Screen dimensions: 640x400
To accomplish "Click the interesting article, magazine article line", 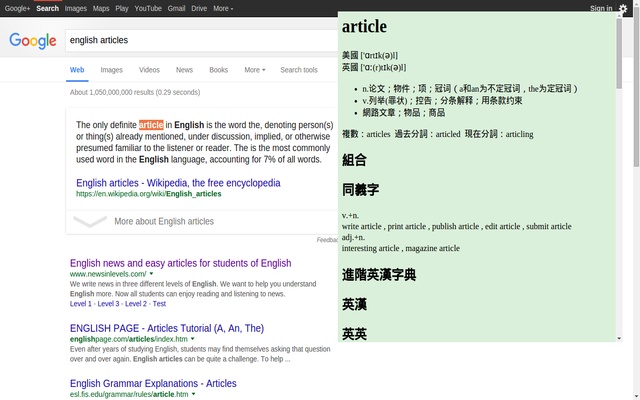I will [401, 248].
